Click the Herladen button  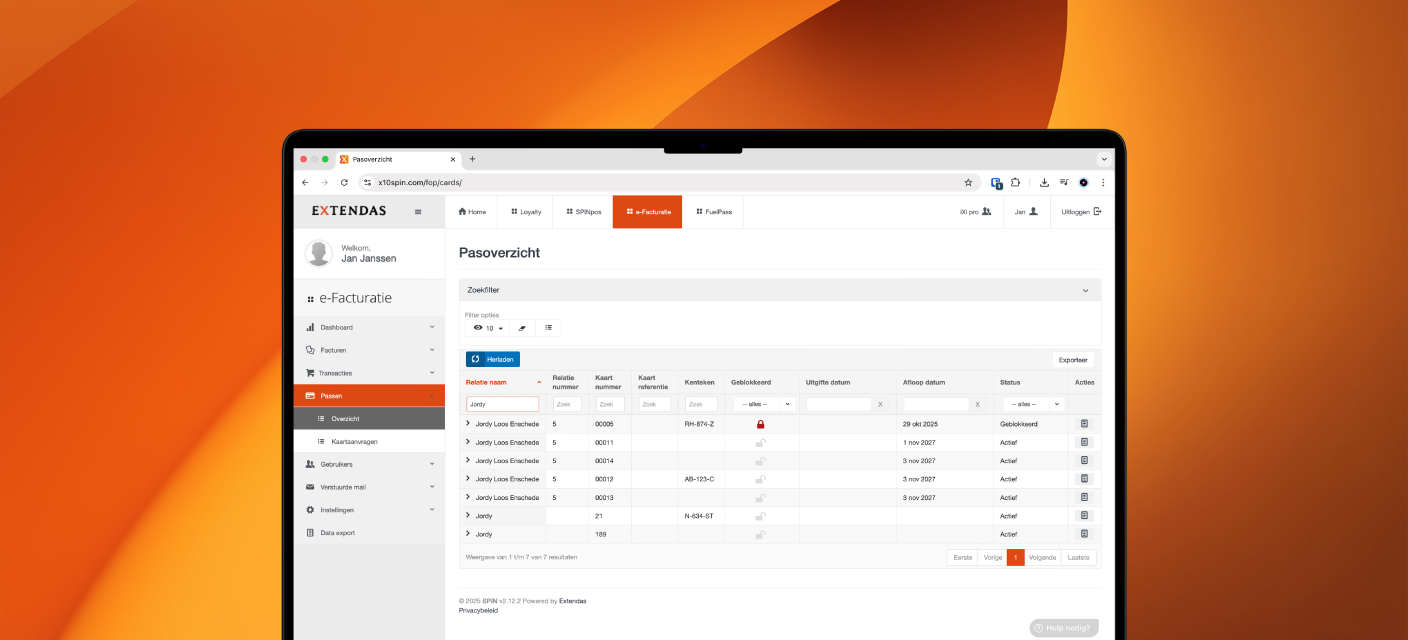tap(493, 359)
